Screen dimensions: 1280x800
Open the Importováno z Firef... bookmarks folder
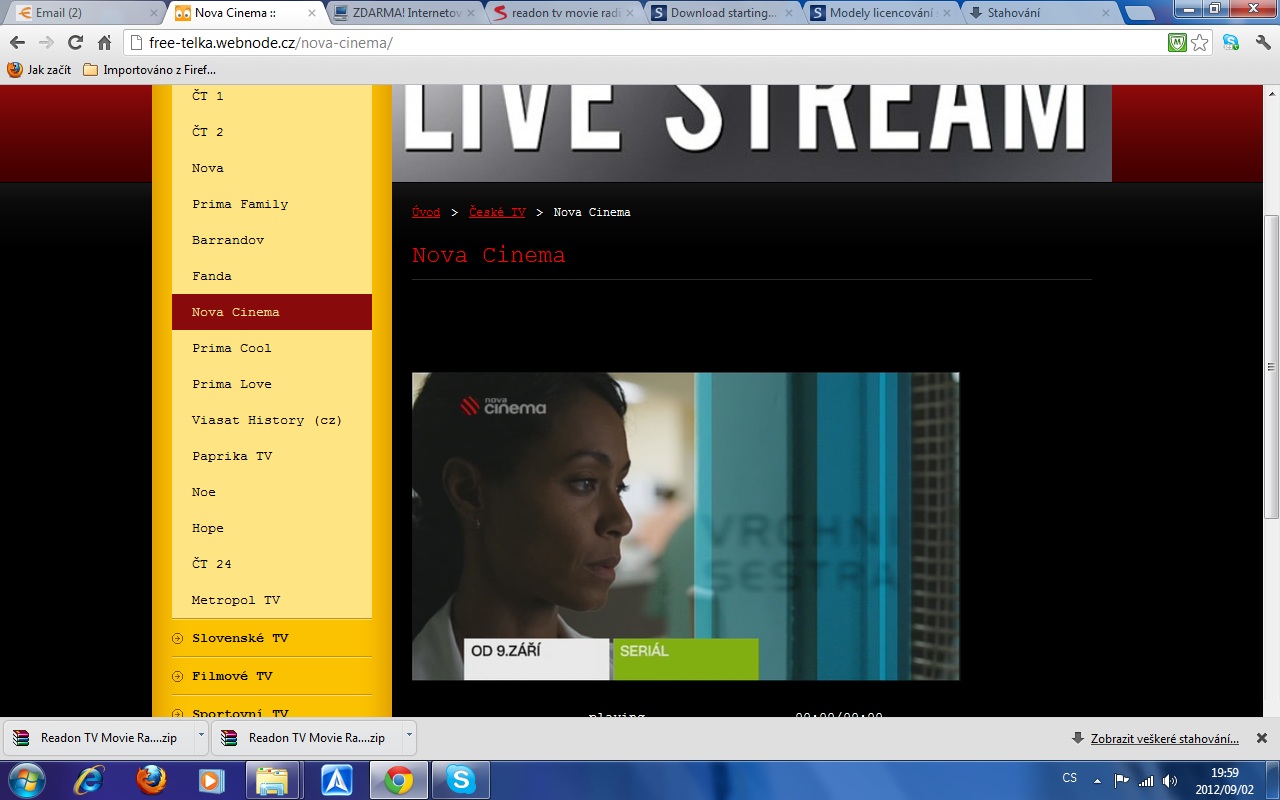(149, 70)
